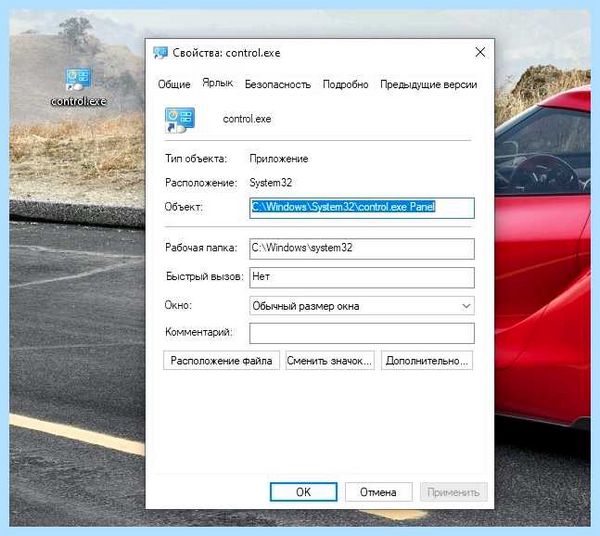Click the Рабочая папка: label
The image size is (600, 536).
tap(201, 248)
